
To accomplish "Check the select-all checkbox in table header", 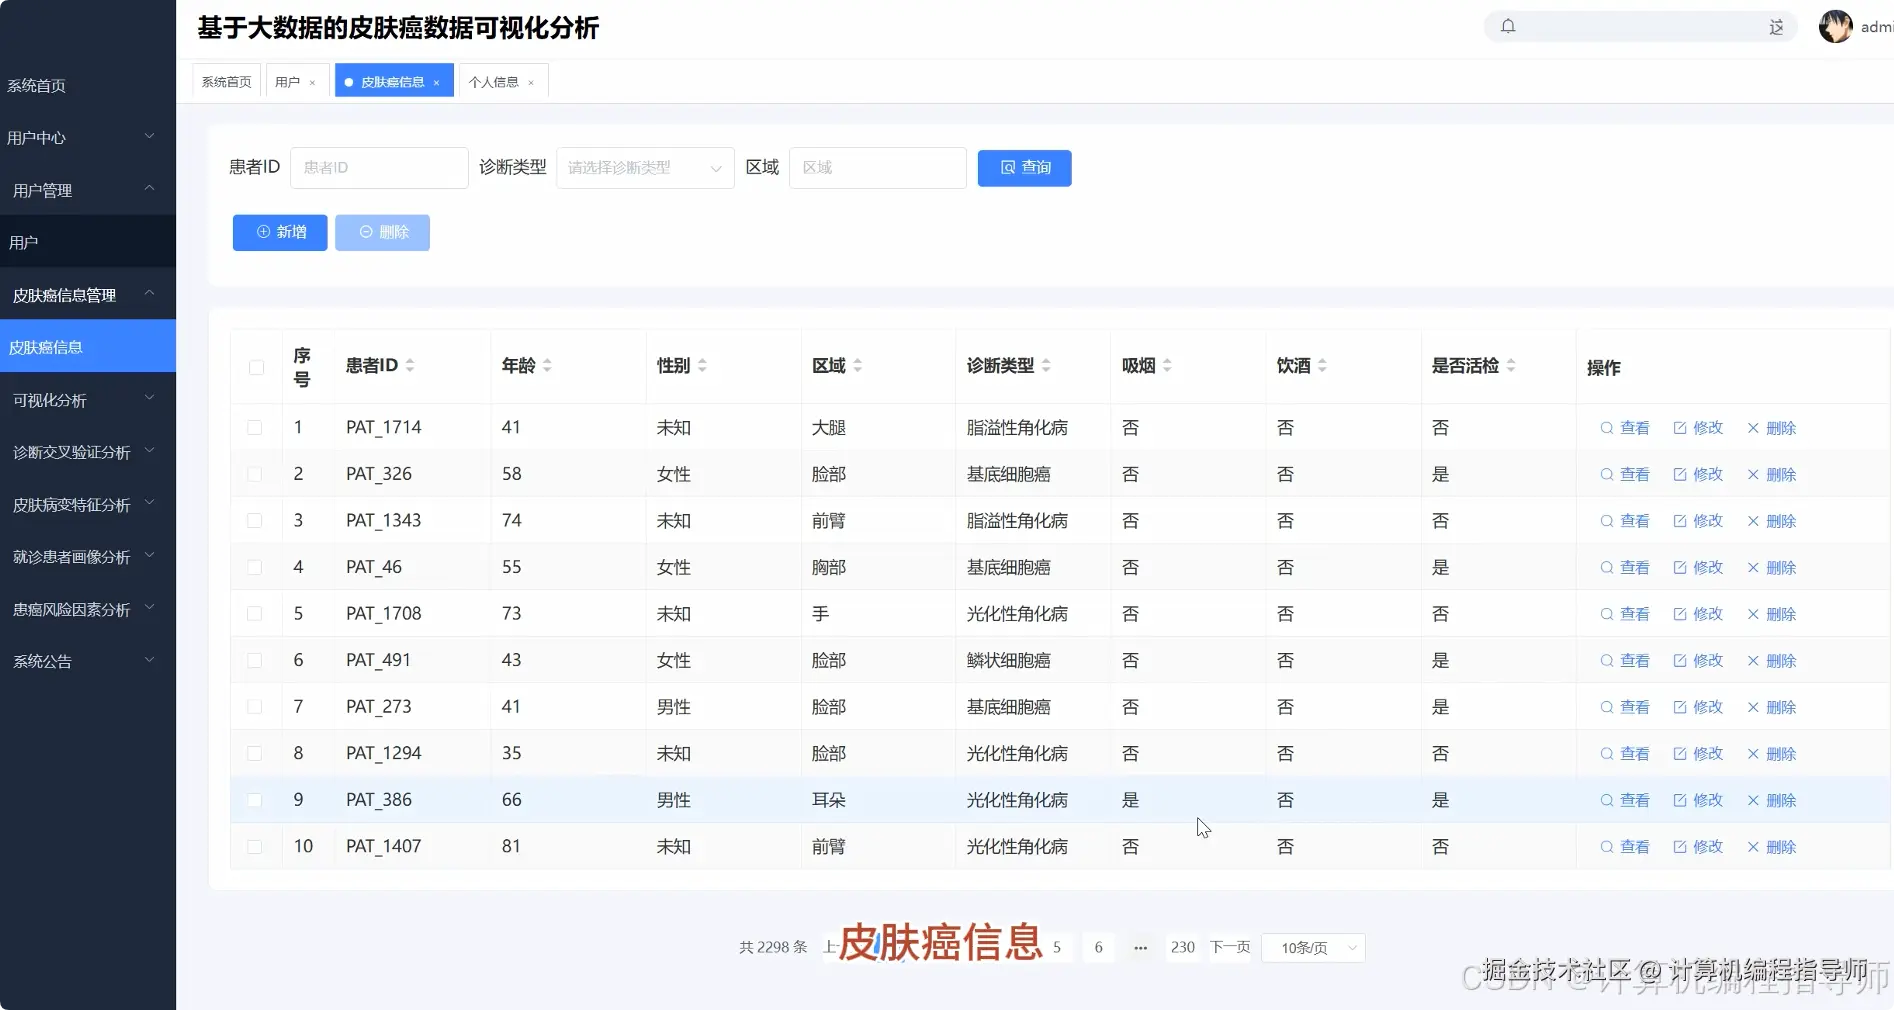I will click(x=256, y=368).
